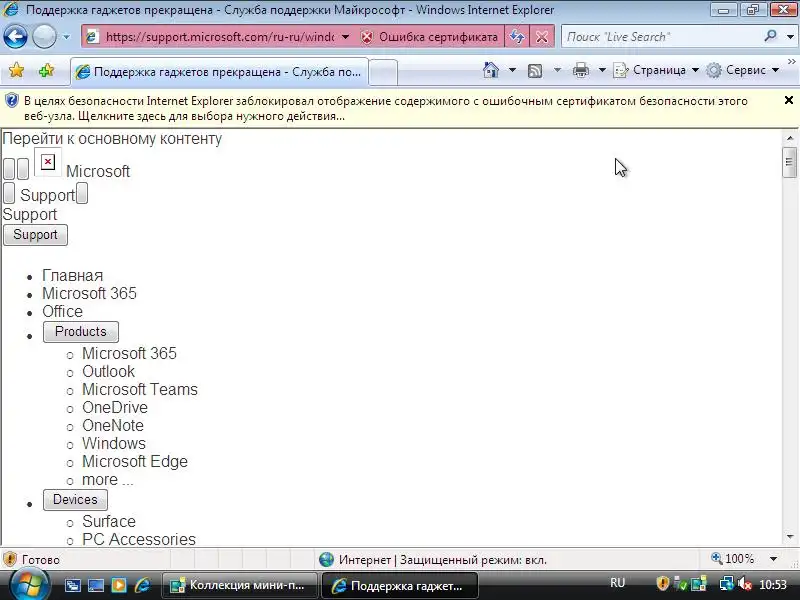Image resolution: width=800 pixels, height=600 pixels.
Task: Click the broken image placeholder icon
Action: (x=48, y=162)
